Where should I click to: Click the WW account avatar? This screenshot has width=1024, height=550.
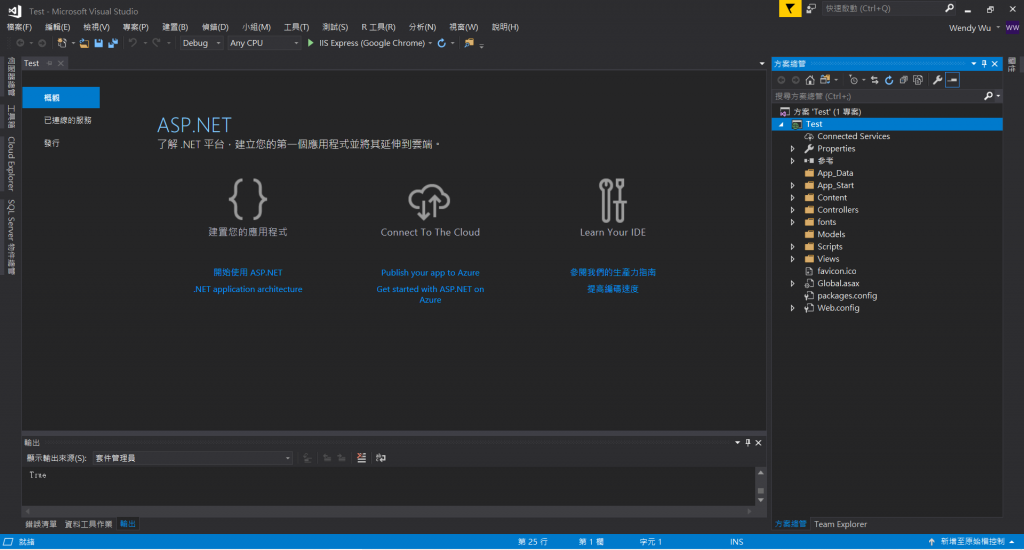tap(1012, 27)
